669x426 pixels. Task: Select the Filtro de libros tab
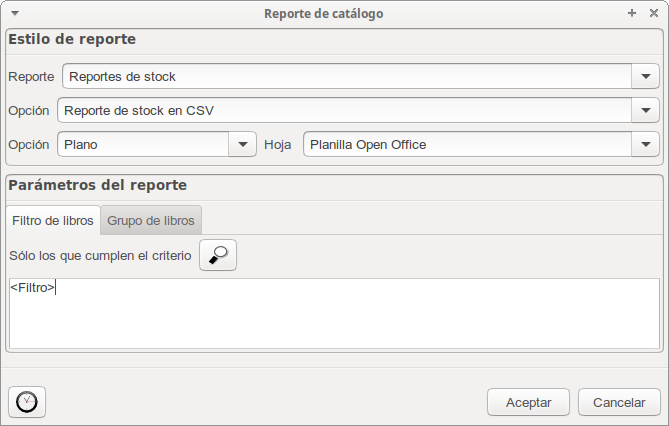coord(53,220)
